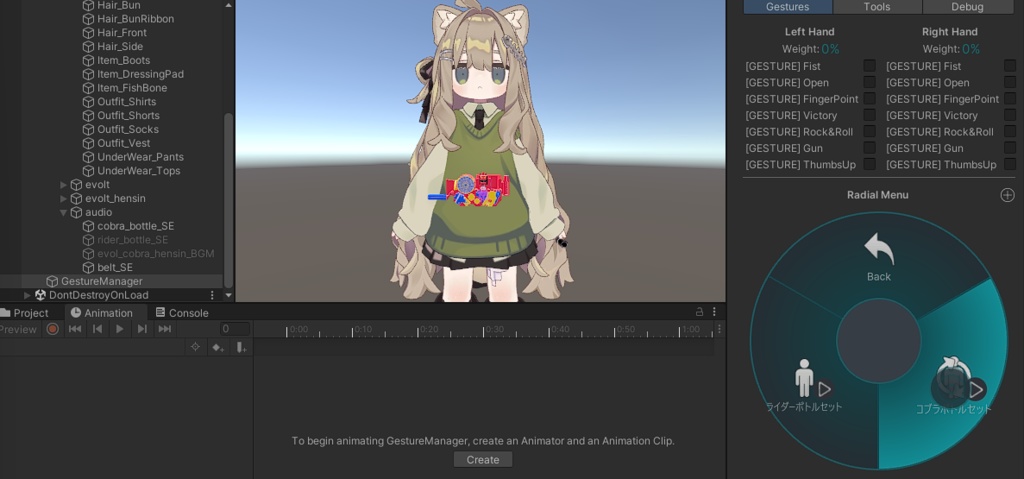Enable Left Hand Fist gesture checkbox
The width and height of the screenshot is (1024, 479).
(869, 66)
